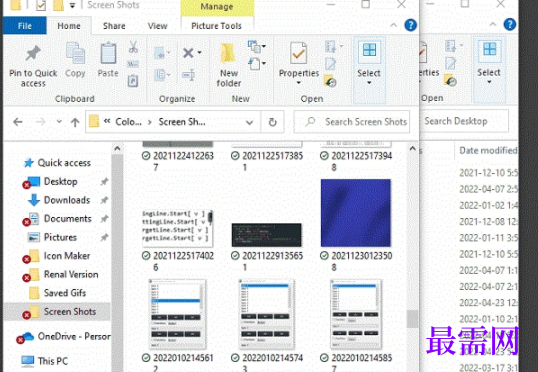Switch to the Home tab

pos(69,26)
